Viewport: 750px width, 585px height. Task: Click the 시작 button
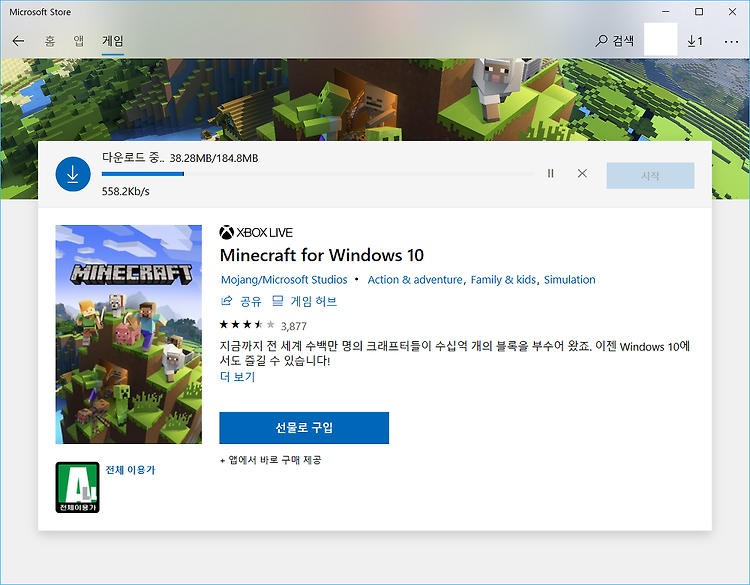click(x=651, y=176)
